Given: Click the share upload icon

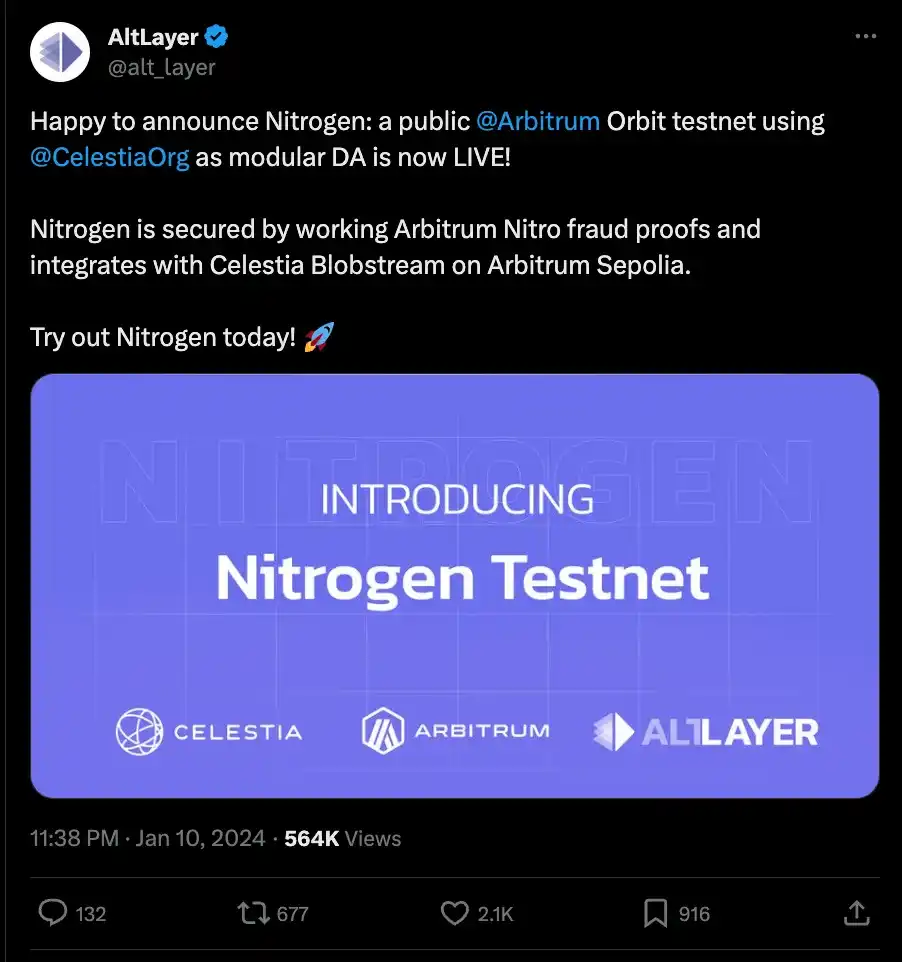Looking at the screenshot, I should click(x=856, y=912).
